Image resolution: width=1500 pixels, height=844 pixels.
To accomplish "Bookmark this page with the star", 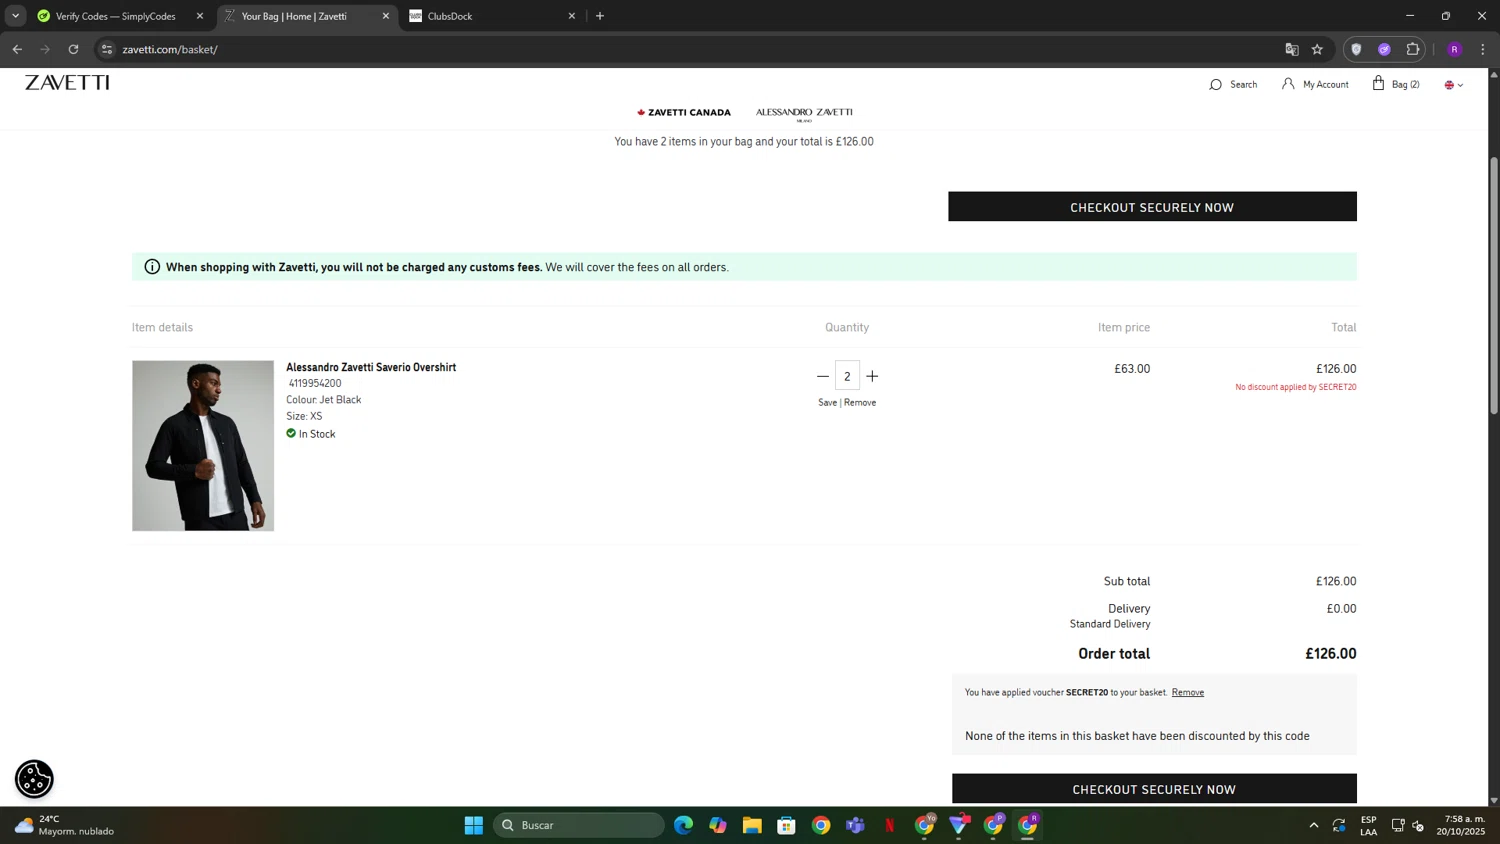I will click(1317, 49).
